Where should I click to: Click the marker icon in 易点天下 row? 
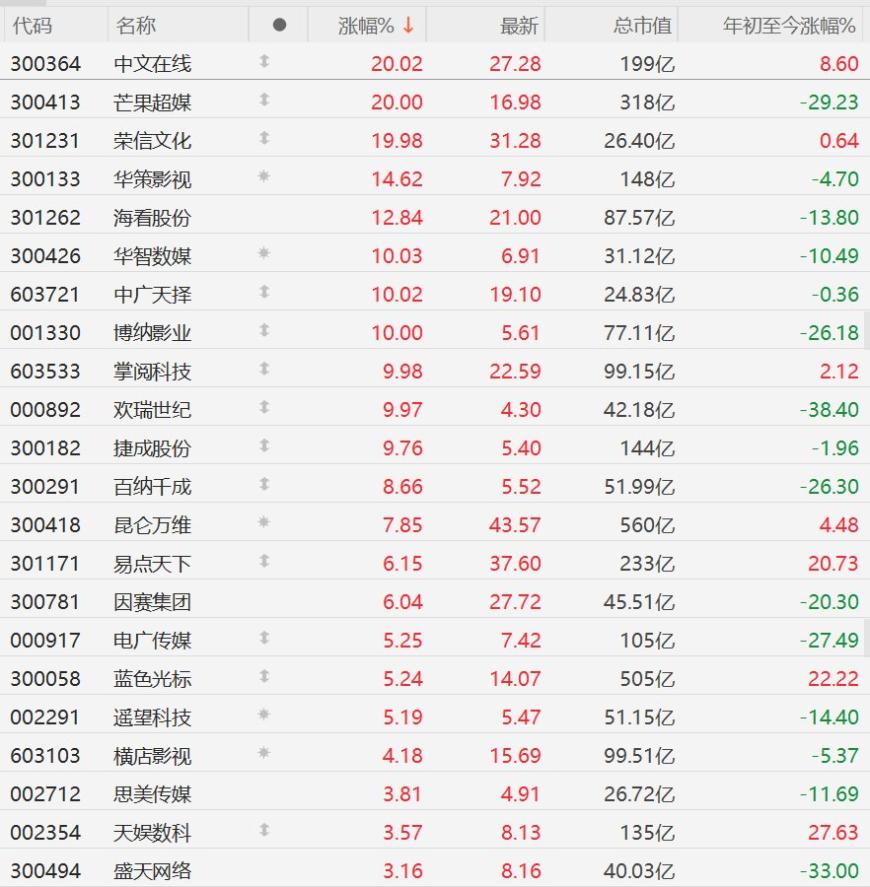pyautogui.click(x=264, y=561)
